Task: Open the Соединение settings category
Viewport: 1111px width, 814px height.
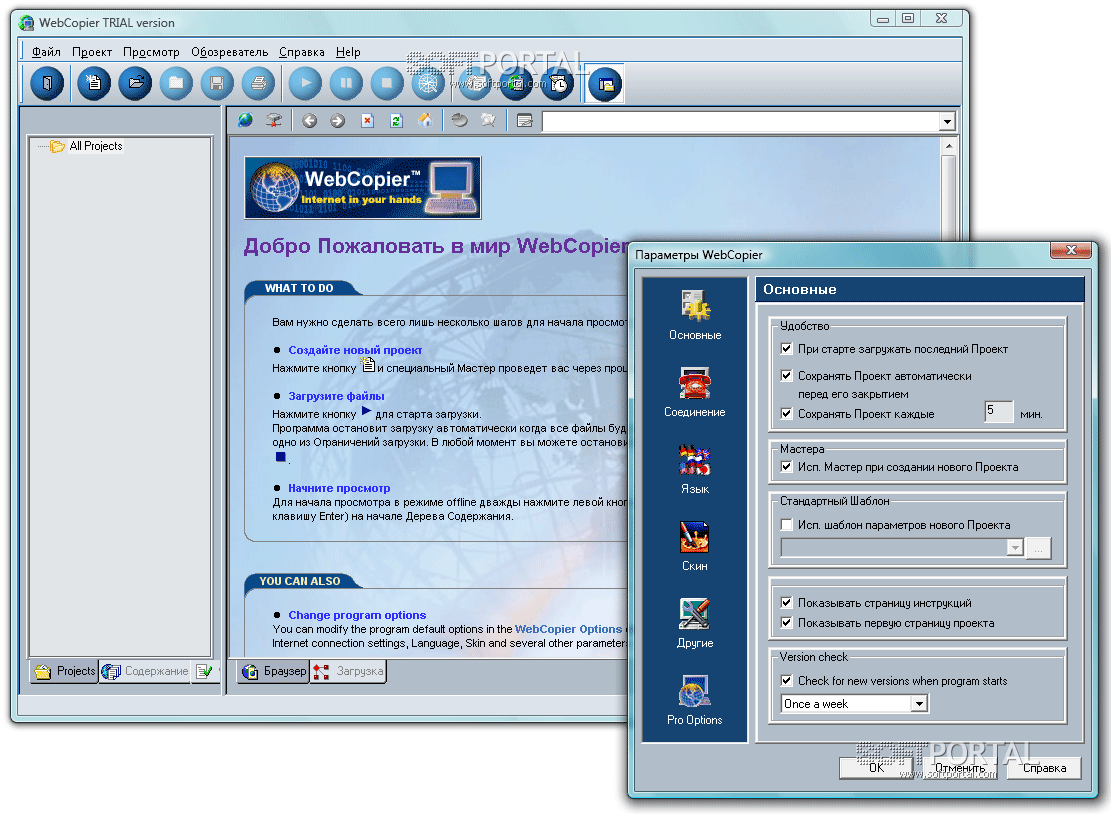Action: pos(695,392)
